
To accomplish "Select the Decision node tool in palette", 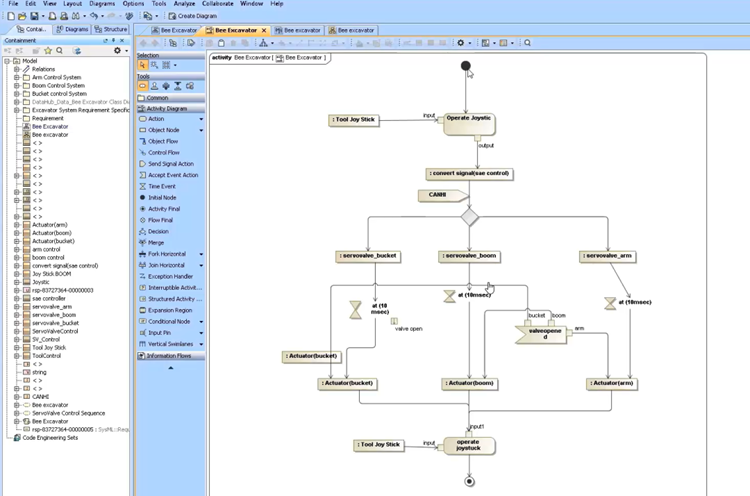I will [x=157, y=231].
